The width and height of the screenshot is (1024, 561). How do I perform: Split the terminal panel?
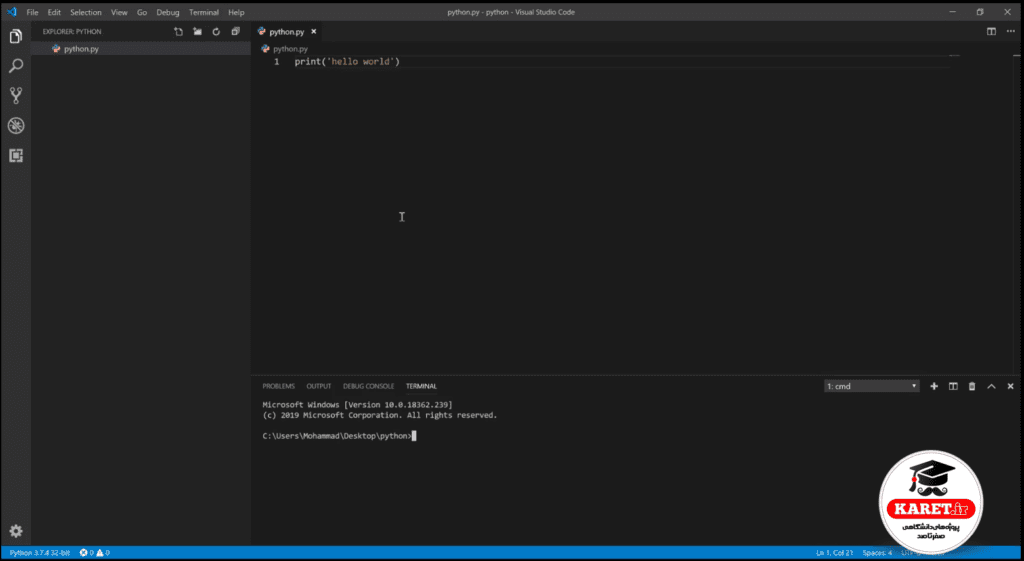953,386
